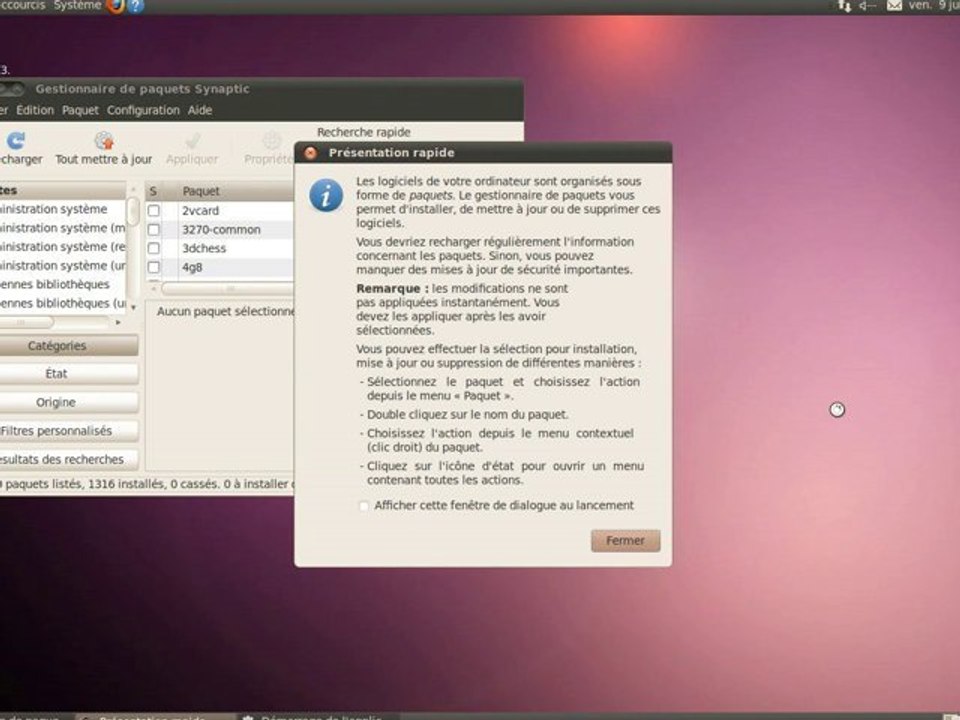The height and width of the screenshot is (720, 960).
Task: Click the Fermer button in dialog
Action: click(x=625, y=541)
